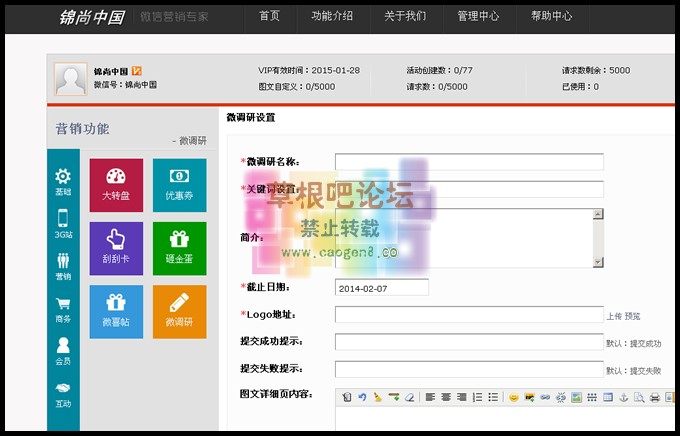Click the print icon in editor toolbar
The image size is (680, 436).
[655, 397]
